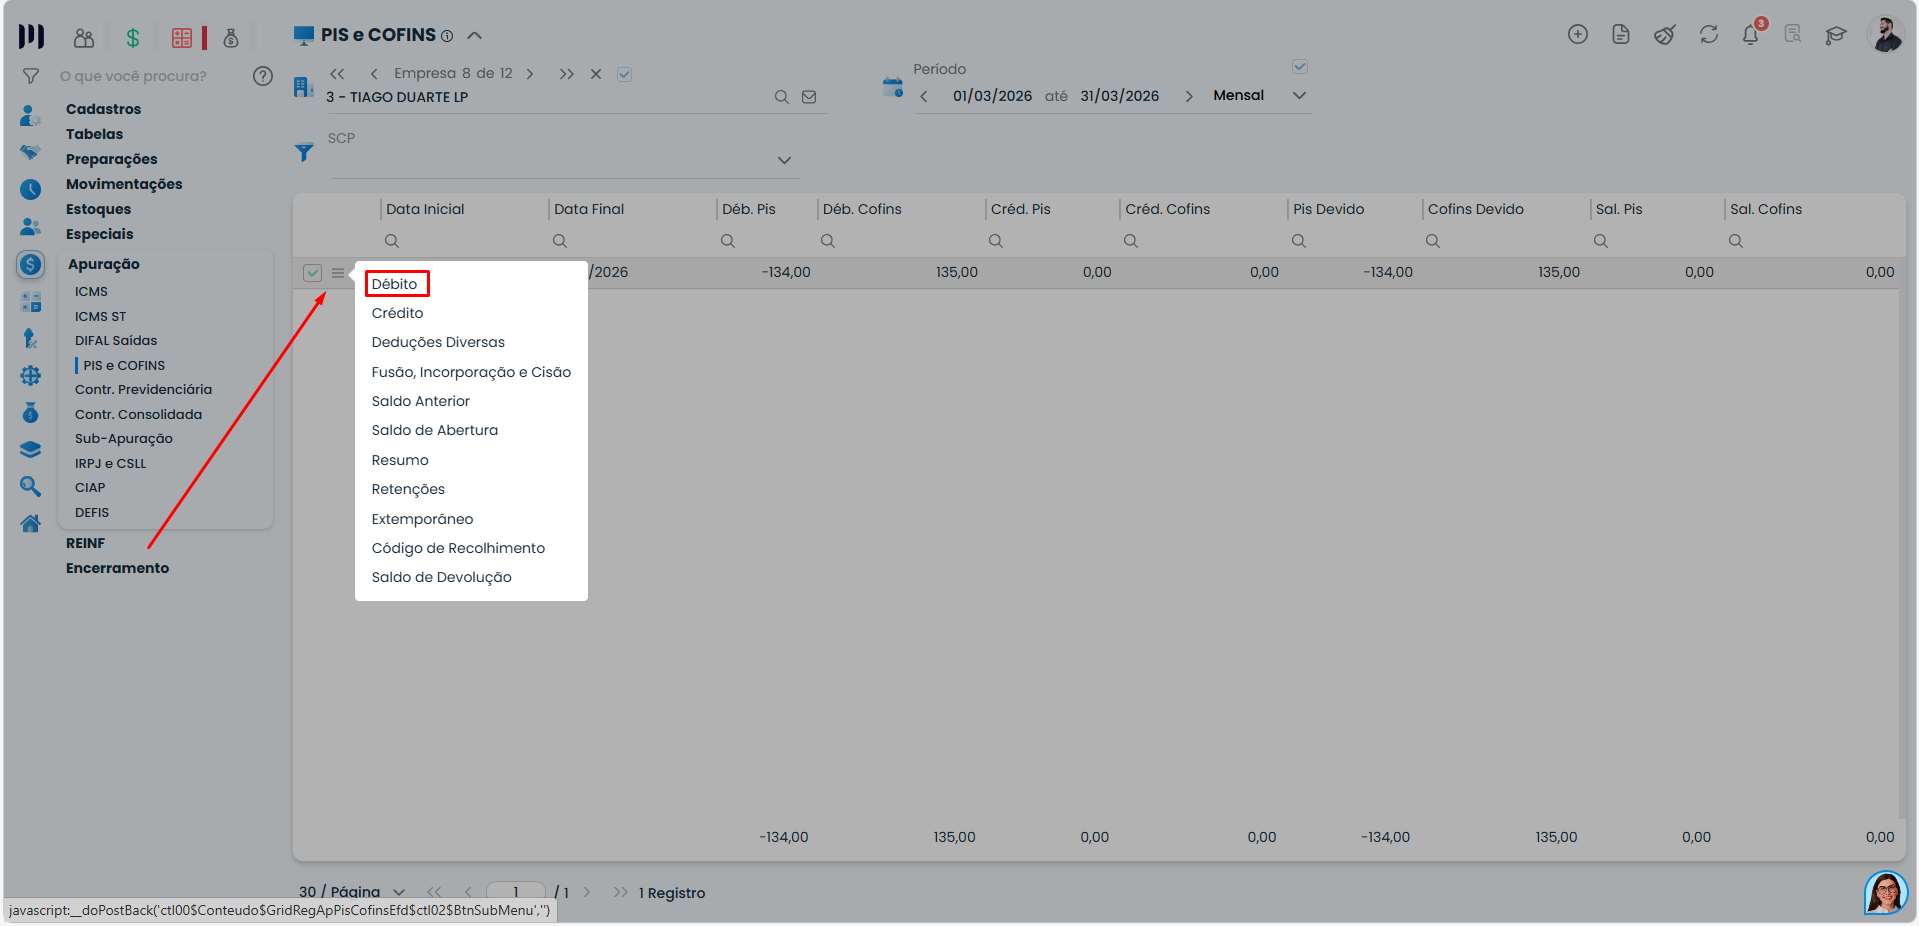
Task: Click the refresh sync icon
Action: (1709, 34)
